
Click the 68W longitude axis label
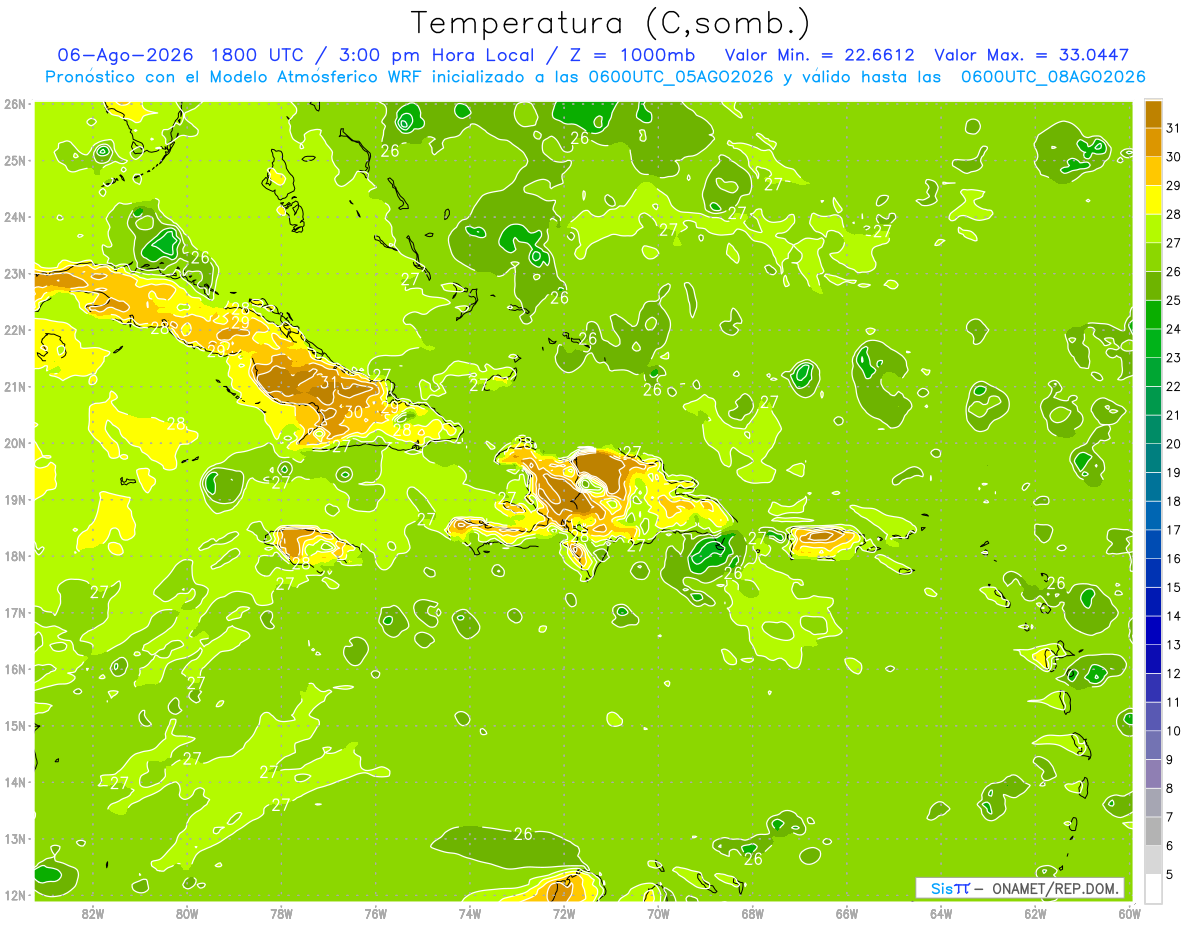coord(752,913)
